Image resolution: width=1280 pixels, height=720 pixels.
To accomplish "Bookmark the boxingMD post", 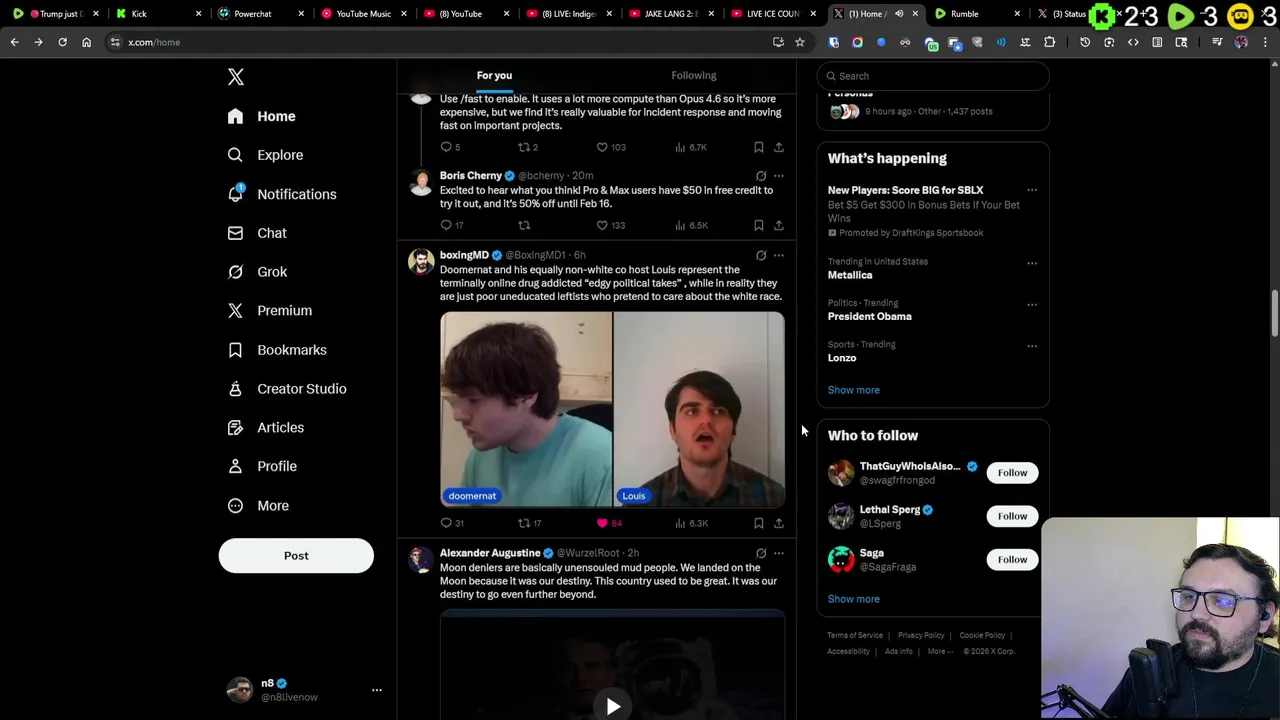I will 759,523.
